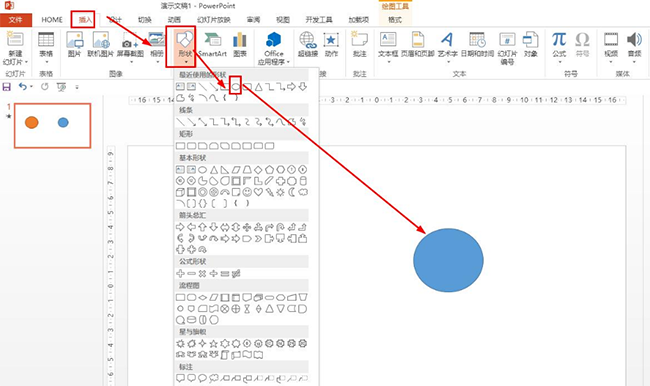Click the action star icon
The image size is (650, 386).
point(331,40)
